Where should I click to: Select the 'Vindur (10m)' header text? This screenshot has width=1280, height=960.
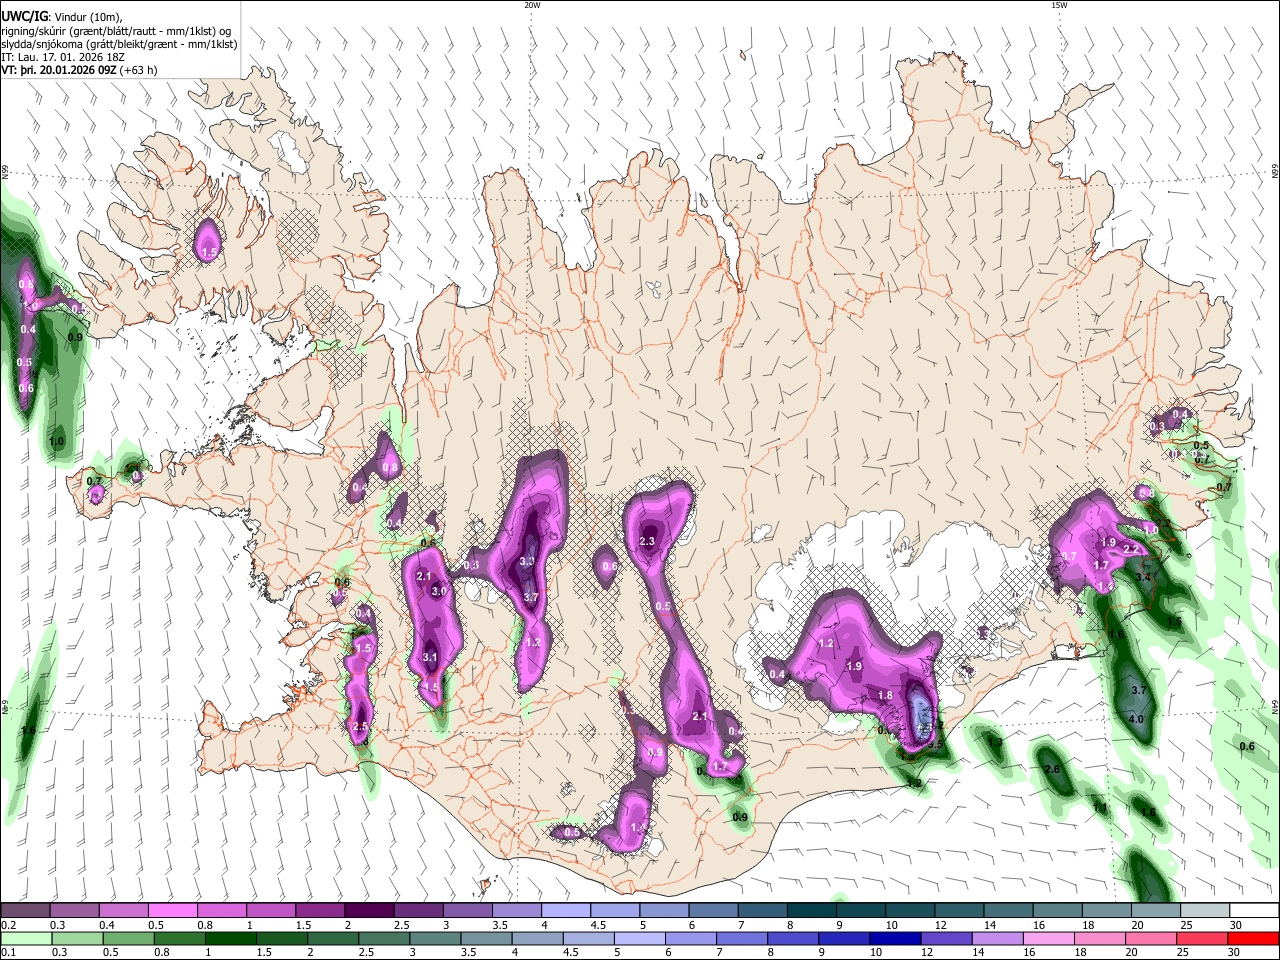pos(88,16)
